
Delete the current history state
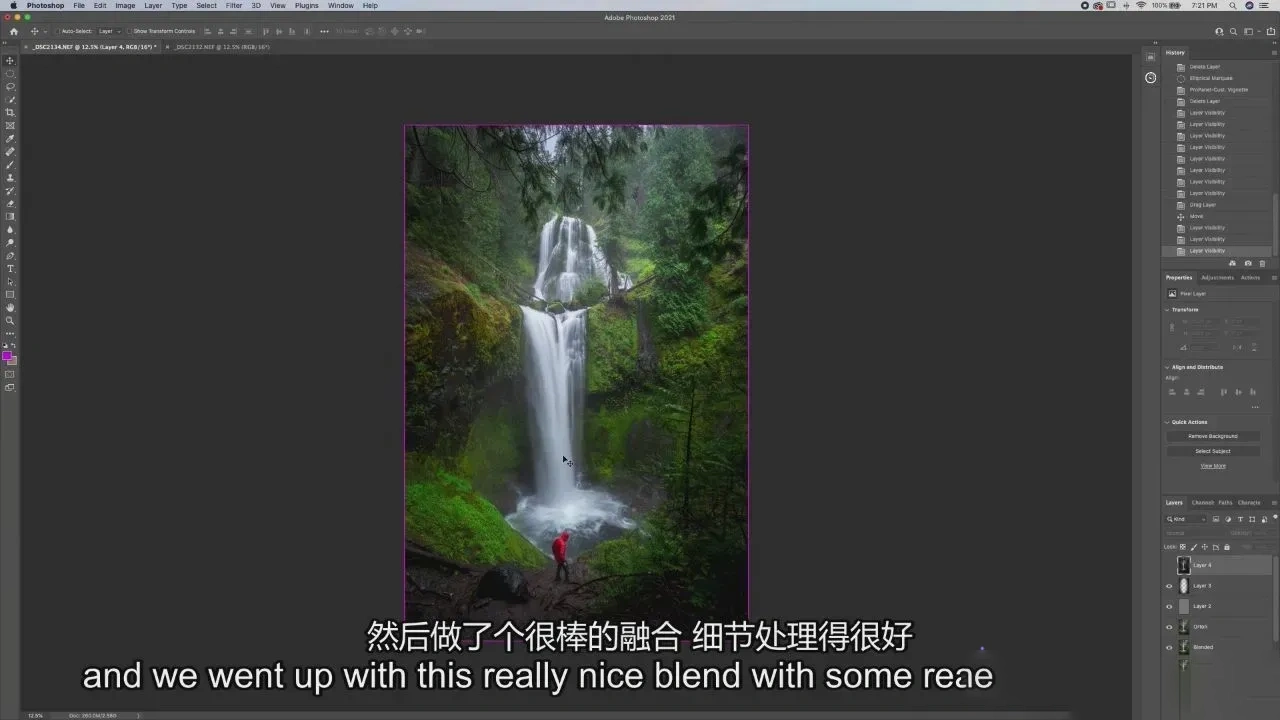pos(1262,264)
